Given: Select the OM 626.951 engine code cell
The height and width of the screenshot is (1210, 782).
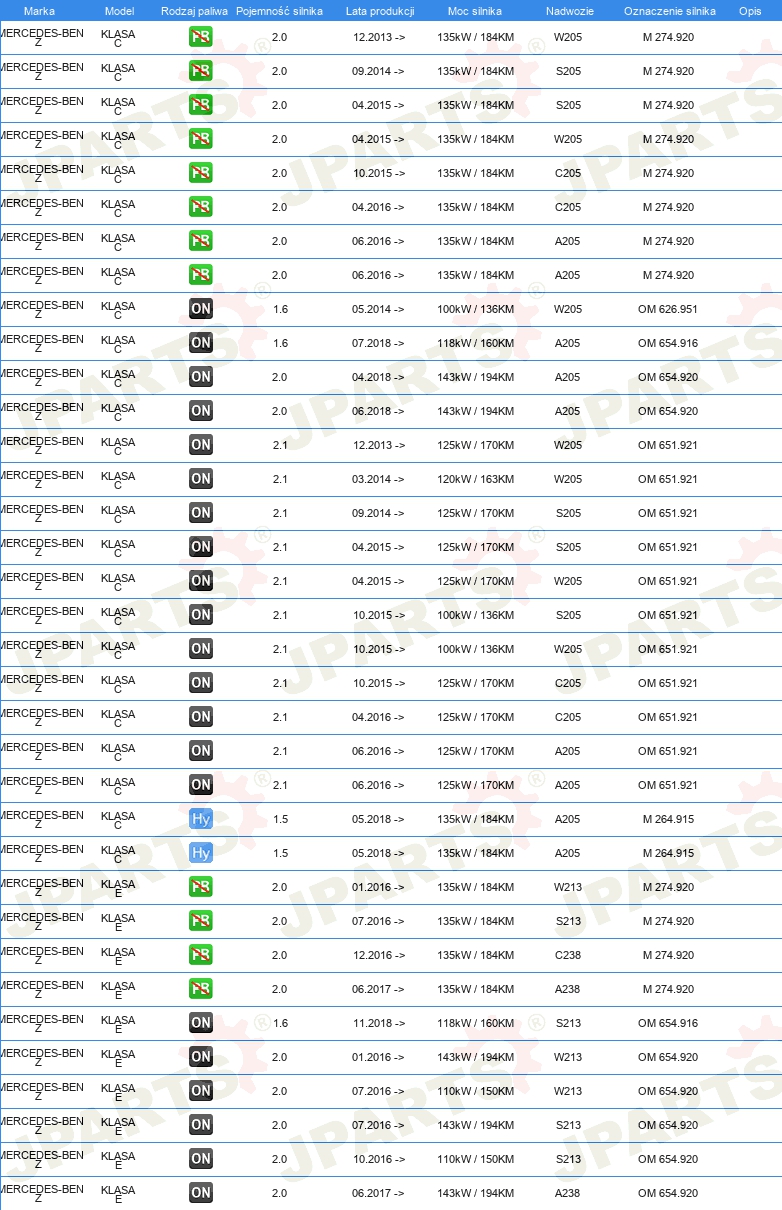Looking at the screenshot, I should pyautogui.click(x=668, y=310).
